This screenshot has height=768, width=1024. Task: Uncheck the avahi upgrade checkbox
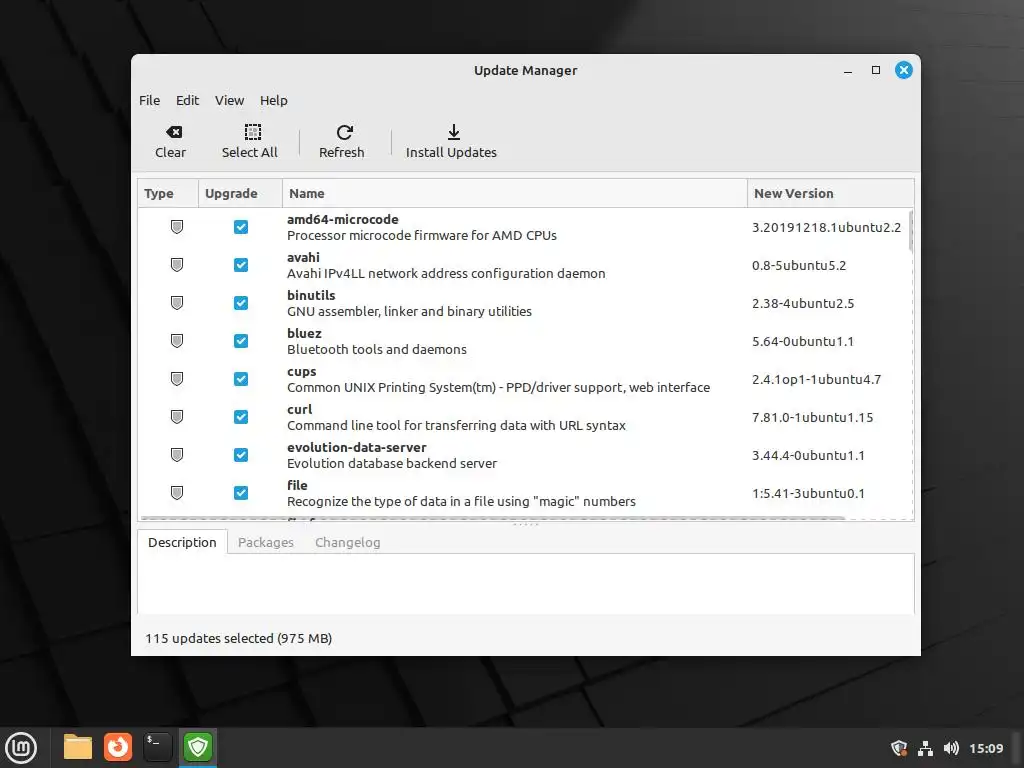coord(241,265)
